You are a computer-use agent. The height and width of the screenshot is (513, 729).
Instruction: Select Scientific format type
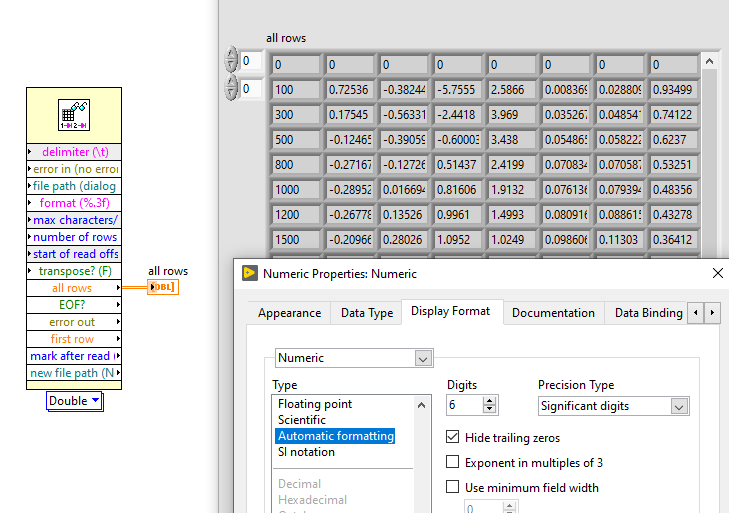[302, 420]
